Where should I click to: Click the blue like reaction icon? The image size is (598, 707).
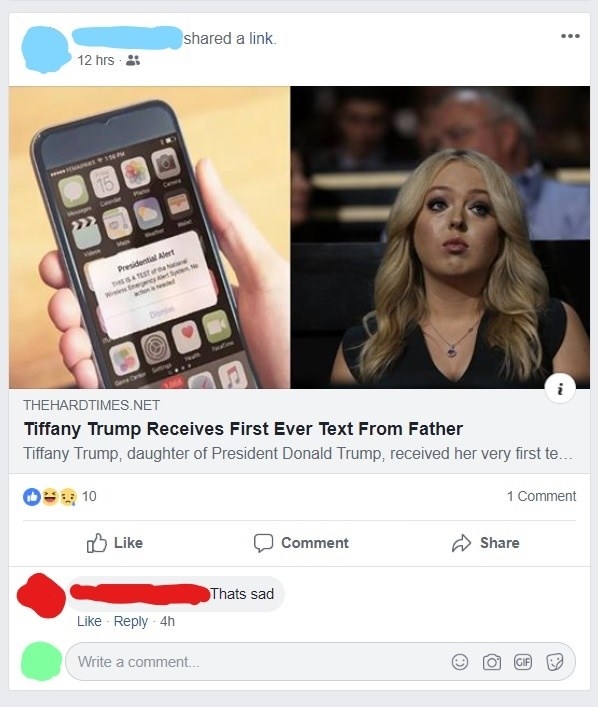(x=32, y=496)
